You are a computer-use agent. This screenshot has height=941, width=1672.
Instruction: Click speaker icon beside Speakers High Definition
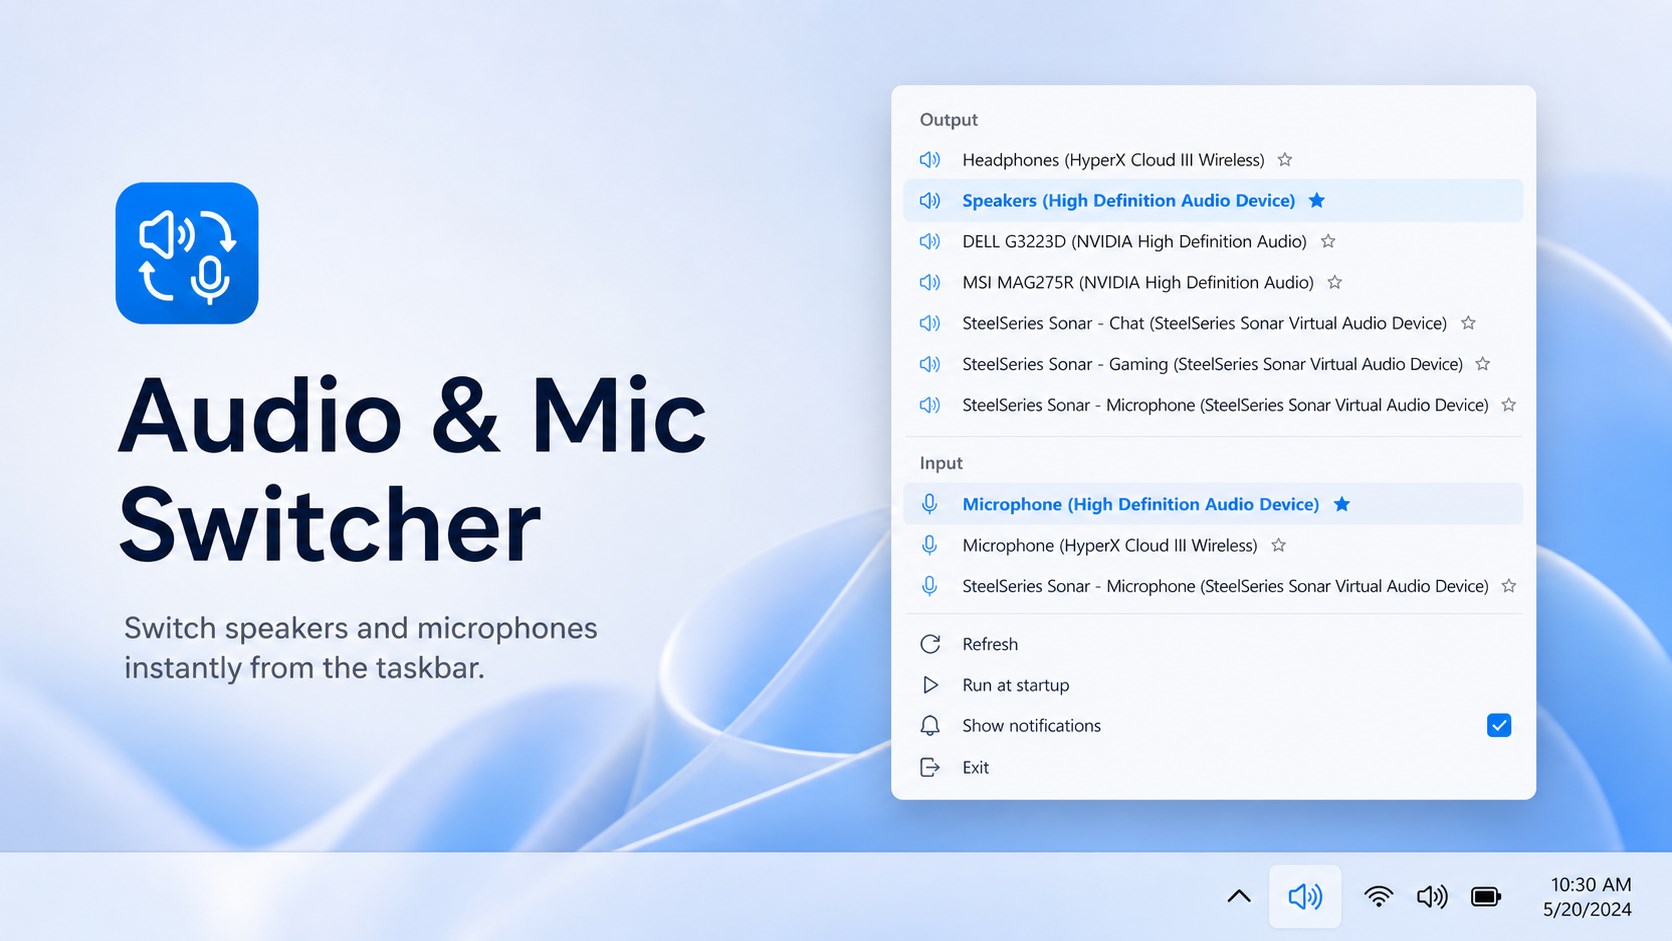click(x=930, y=200)
